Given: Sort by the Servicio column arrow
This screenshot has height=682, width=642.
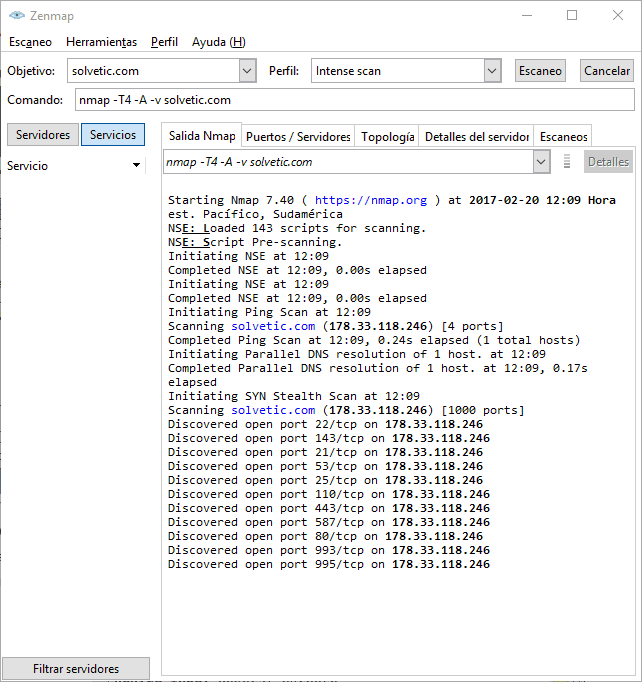Looking at the screenshot, I should pos(136,165).
